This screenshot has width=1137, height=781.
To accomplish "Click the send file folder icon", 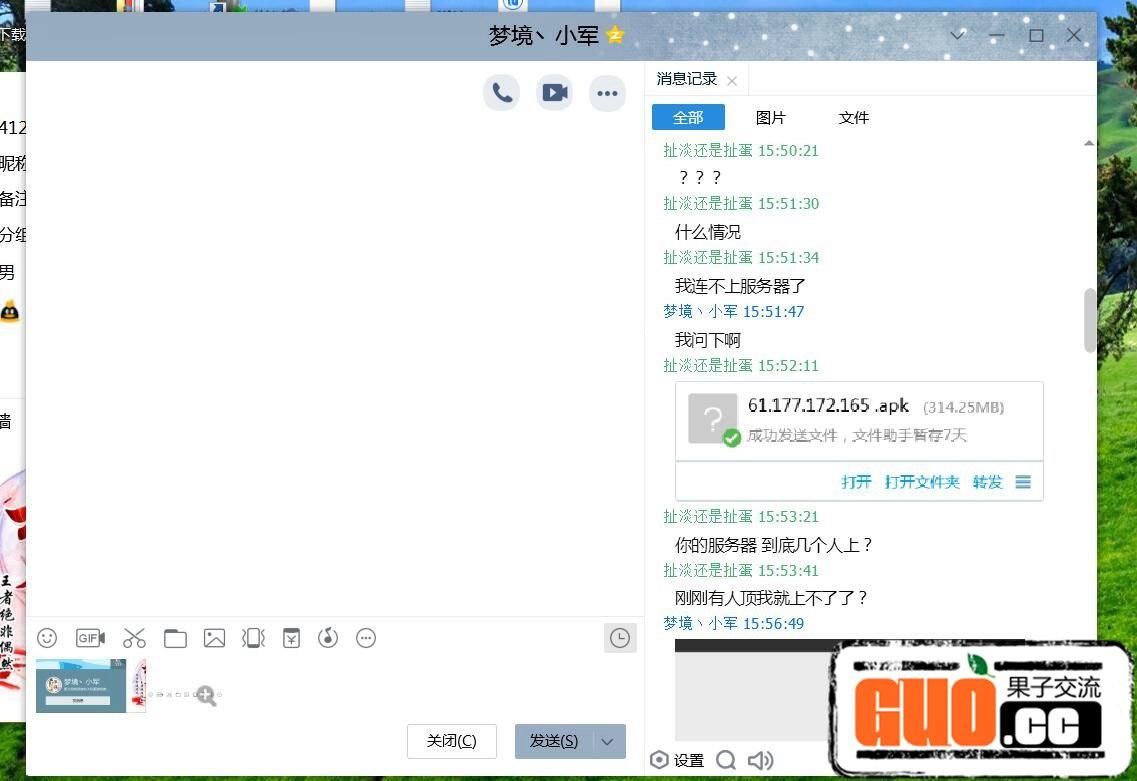I will click(x=175, y=638).
